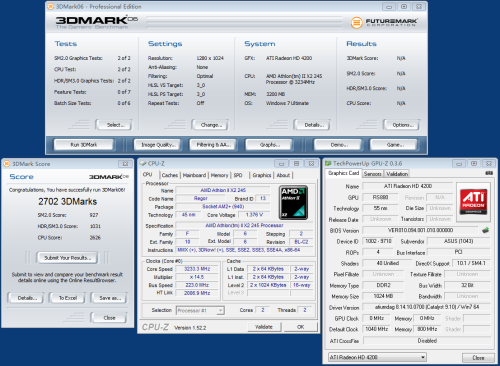The image size is (500, 366).
Task: Click Details under System in 3DMark06
Action: [x=312, y=125]
